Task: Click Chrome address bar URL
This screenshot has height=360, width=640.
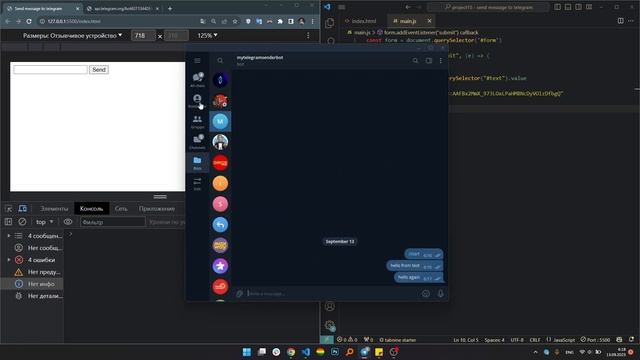Action: pos(74,21)
